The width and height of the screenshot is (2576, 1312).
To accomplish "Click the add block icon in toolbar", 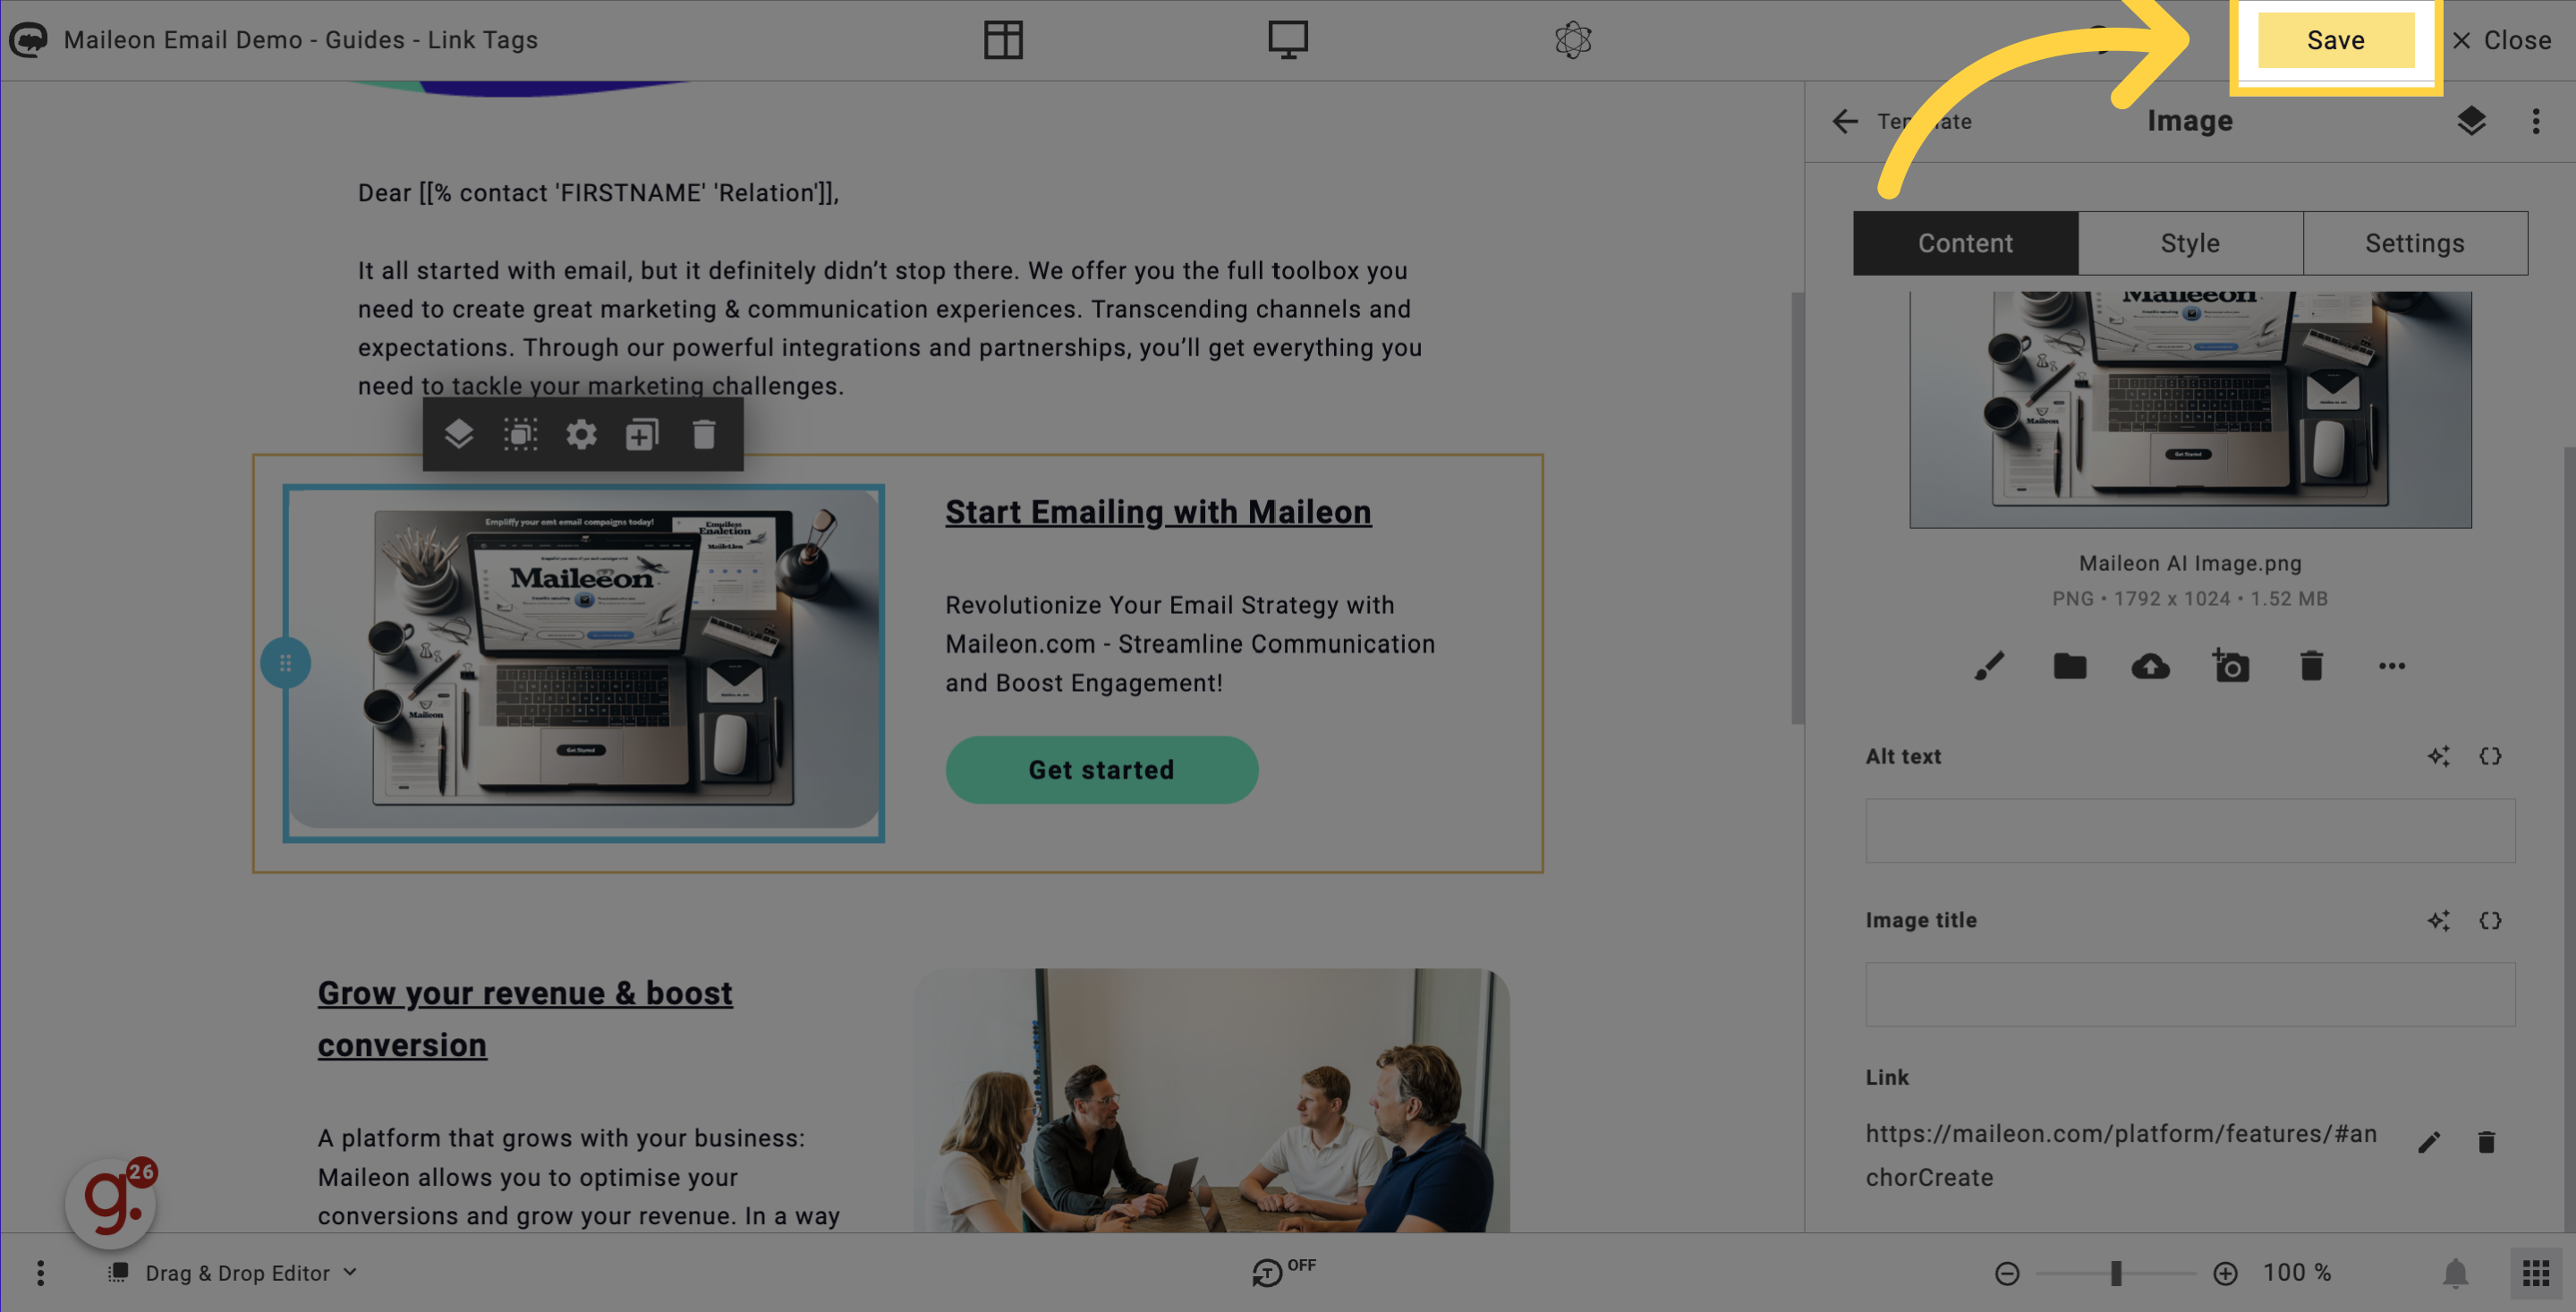I will point(642,433).
